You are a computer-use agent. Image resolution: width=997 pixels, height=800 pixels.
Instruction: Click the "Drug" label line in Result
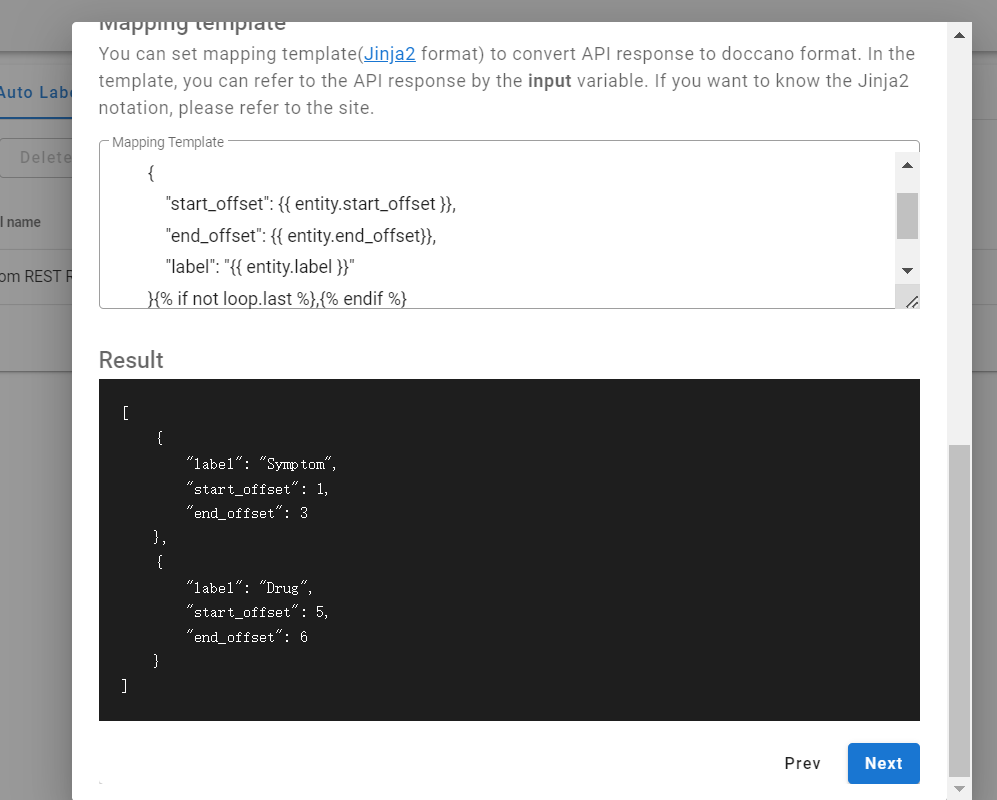tap(249, 588)
